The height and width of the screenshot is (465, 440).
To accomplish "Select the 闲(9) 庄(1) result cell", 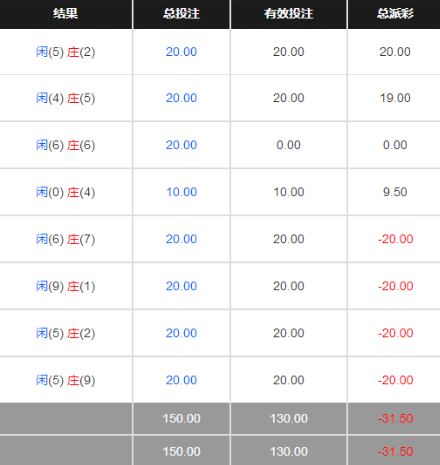I will 65,286.
